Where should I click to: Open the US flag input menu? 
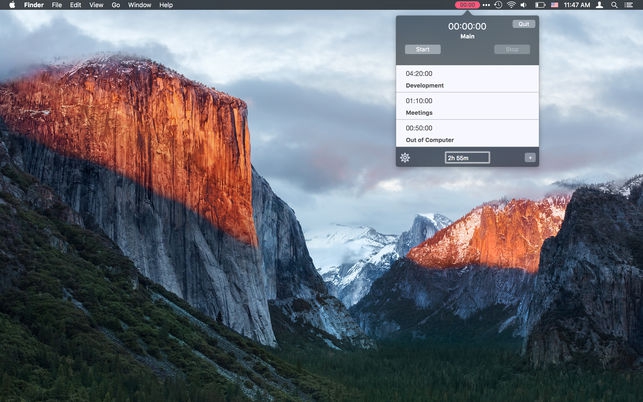[x=554, y=5]
